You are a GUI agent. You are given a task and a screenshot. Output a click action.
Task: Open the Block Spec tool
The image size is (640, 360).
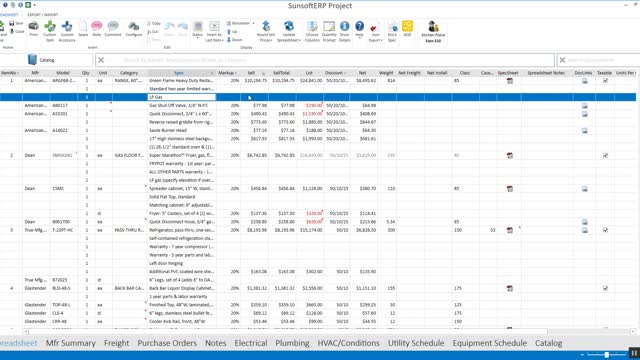pos(392,31)
